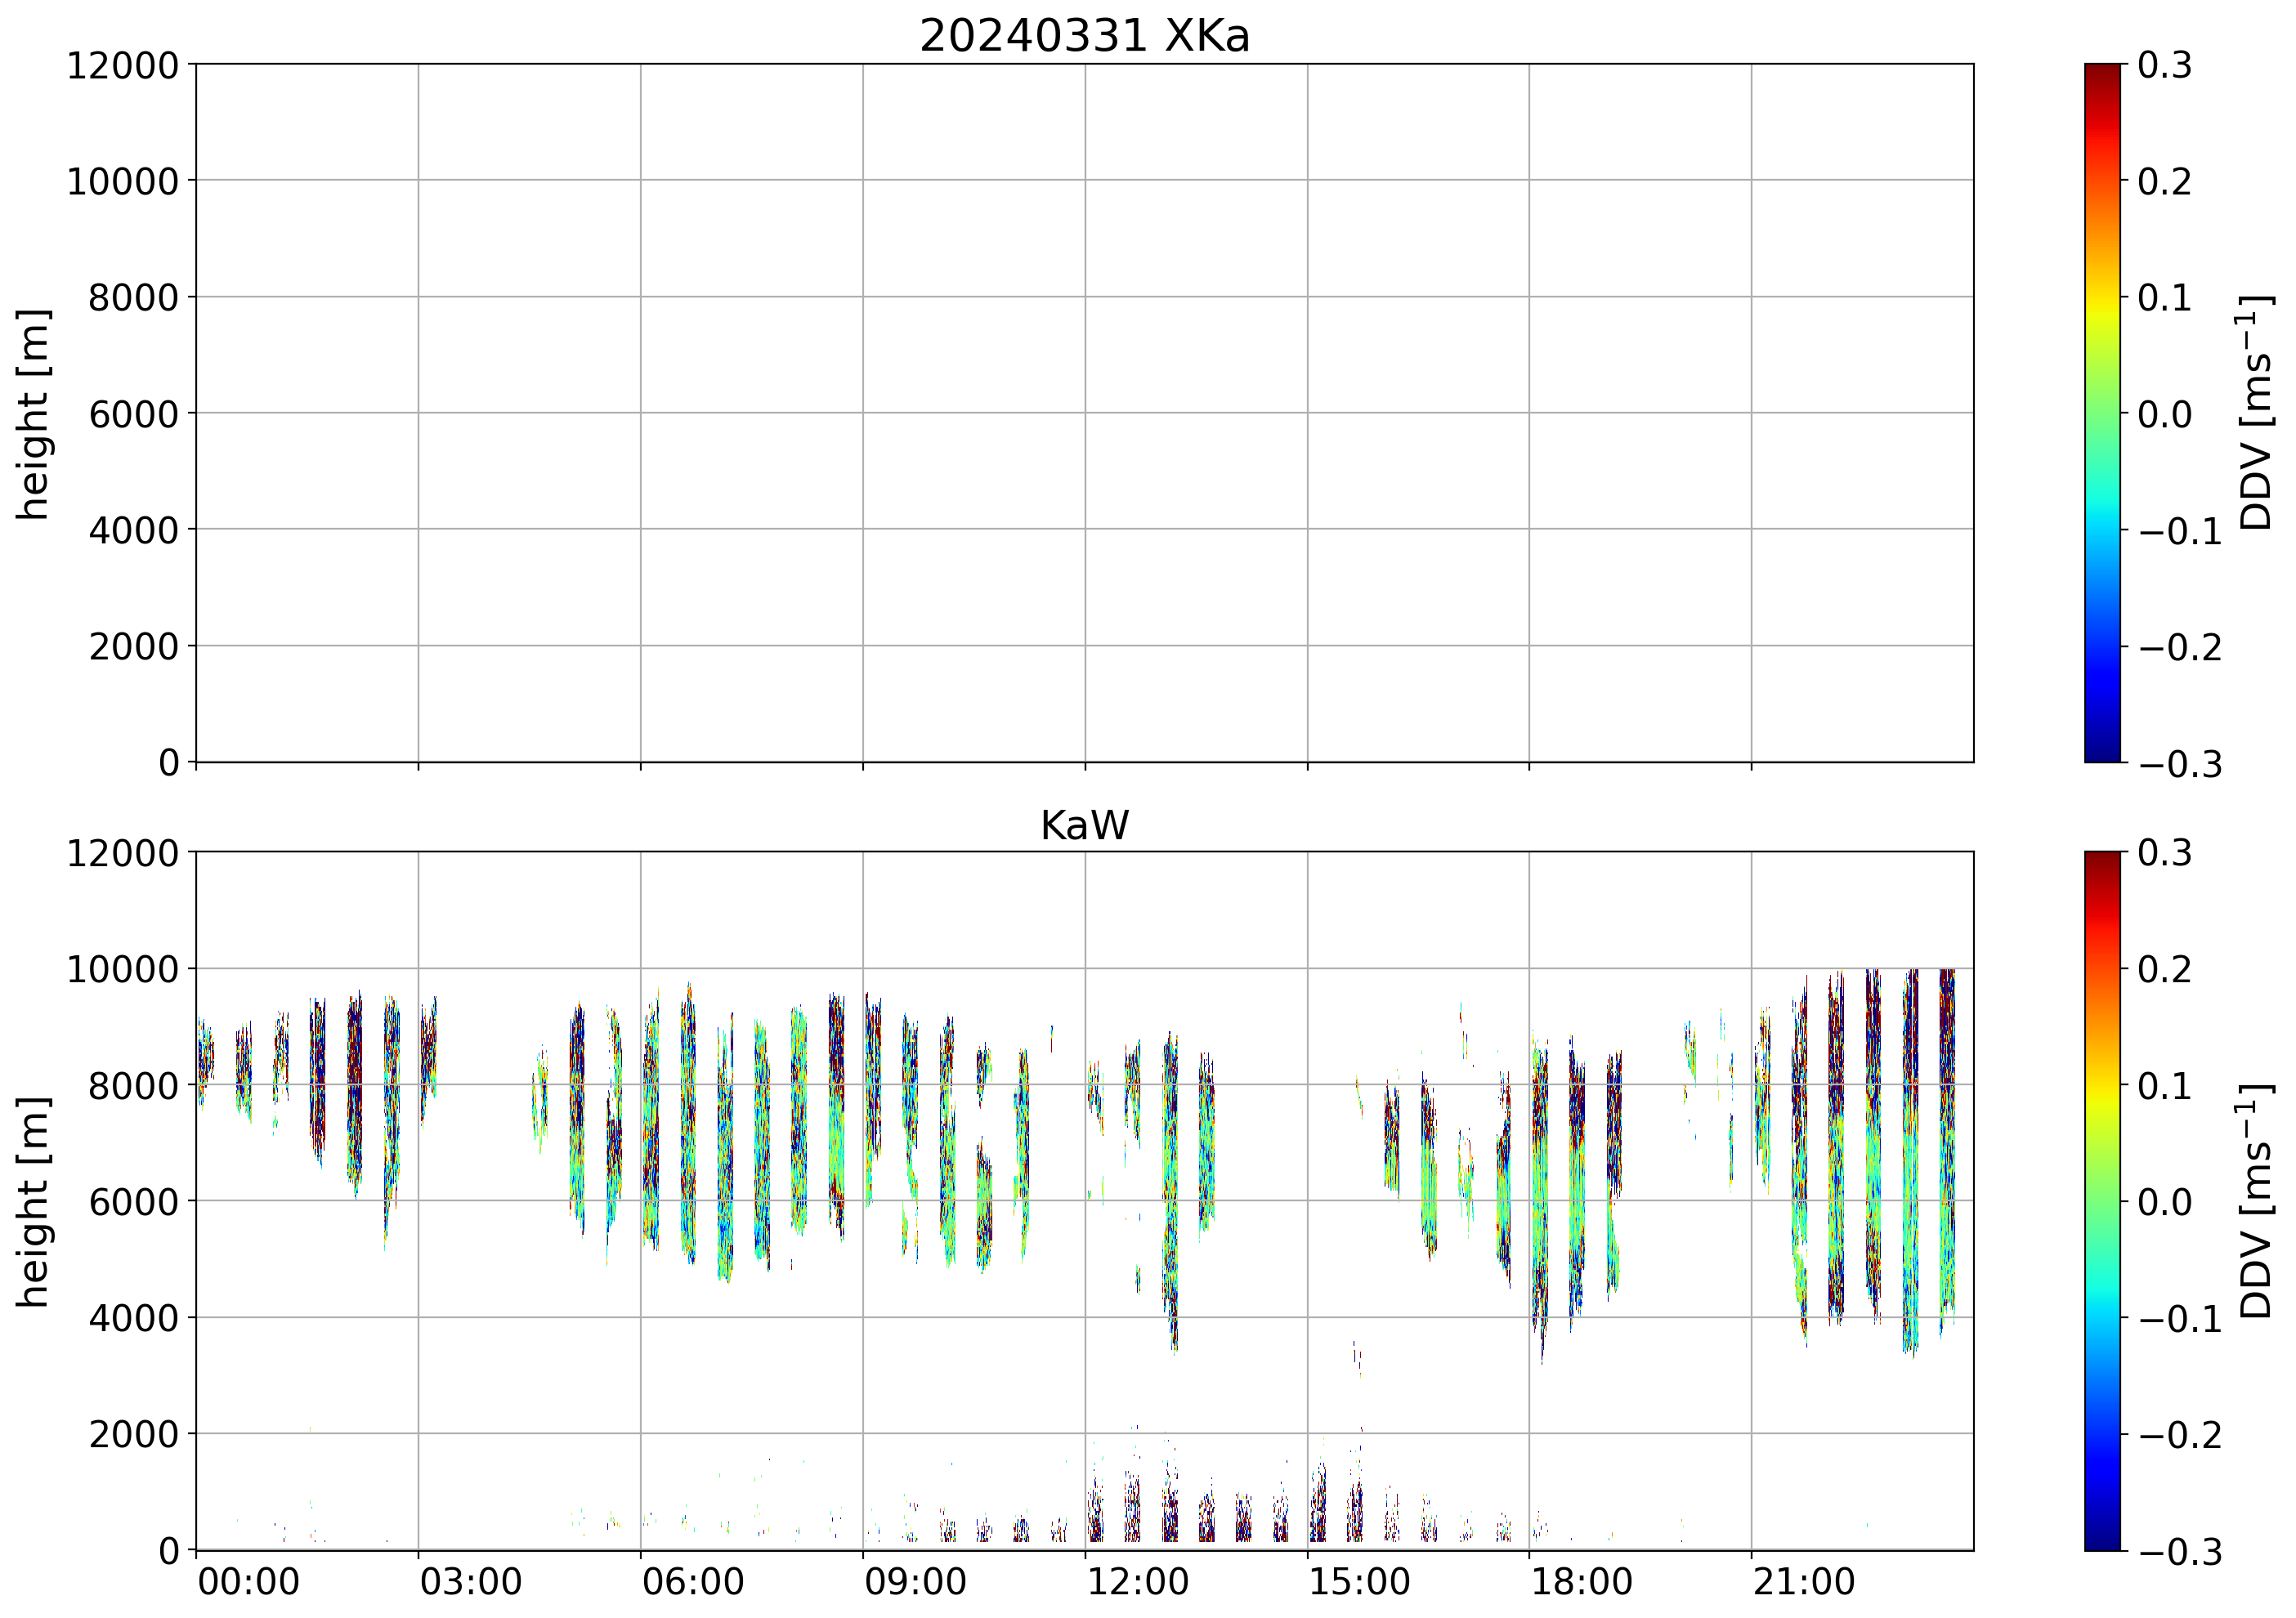Click the 03:00 time tick label
Image resolution: width=2296 pixels, height=1618 pixels.
click(x=470, y=1583)
